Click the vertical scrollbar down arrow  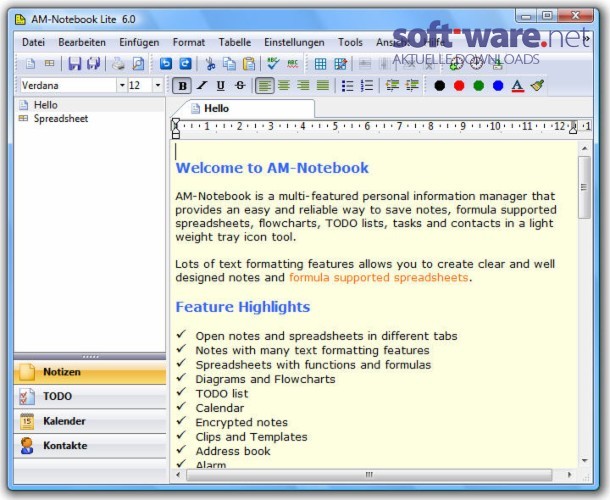[584, 461]
